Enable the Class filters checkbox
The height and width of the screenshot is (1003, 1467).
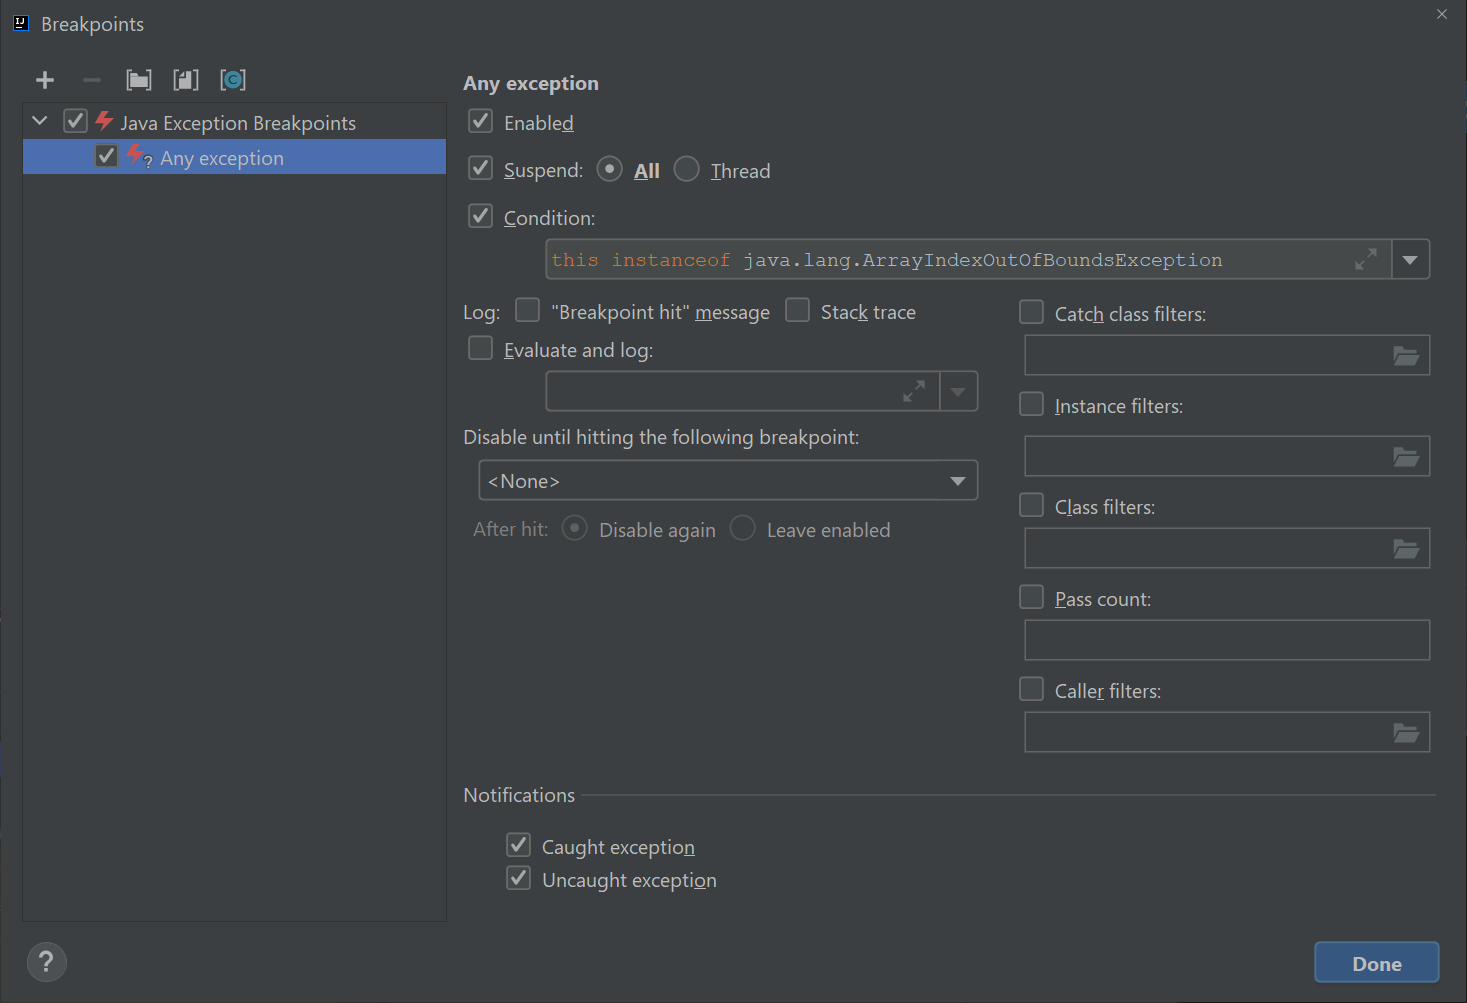(1031, 506)
